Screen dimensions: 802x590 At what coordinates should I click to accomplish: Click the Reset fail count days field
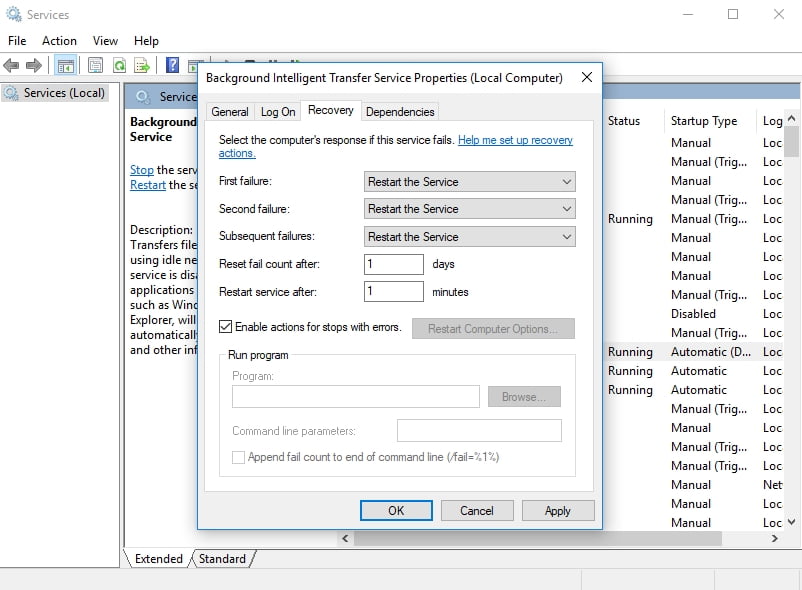[x=394, y=264]
